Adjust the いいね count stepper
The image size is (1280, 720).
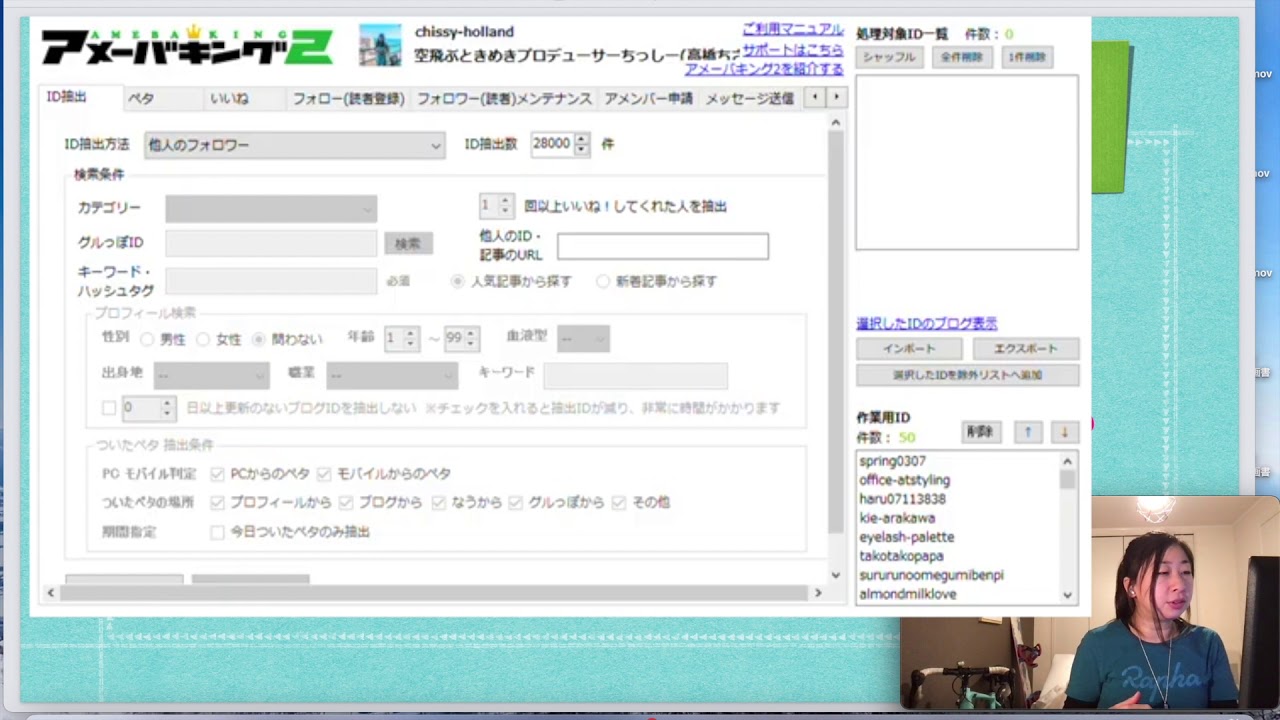pos(504,205)
